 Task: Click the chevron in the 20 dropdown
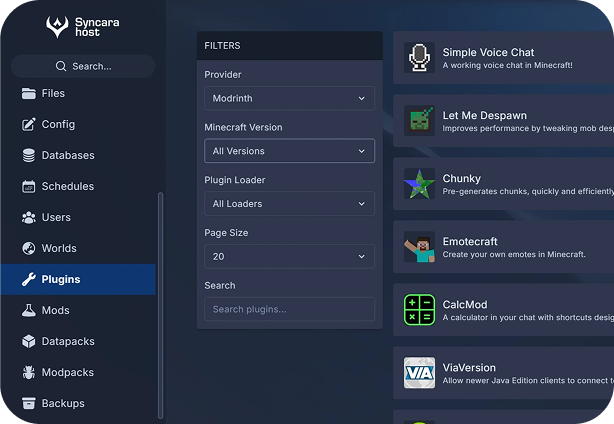pos(361,257)
